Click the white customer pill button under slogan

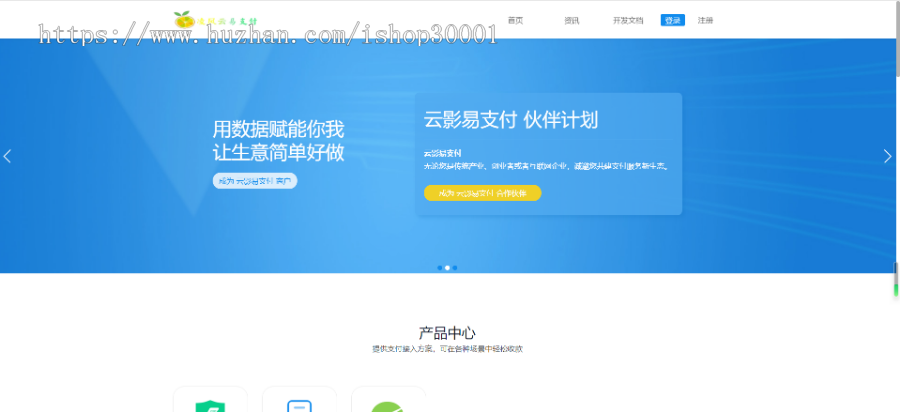click(x=255, y=181)
